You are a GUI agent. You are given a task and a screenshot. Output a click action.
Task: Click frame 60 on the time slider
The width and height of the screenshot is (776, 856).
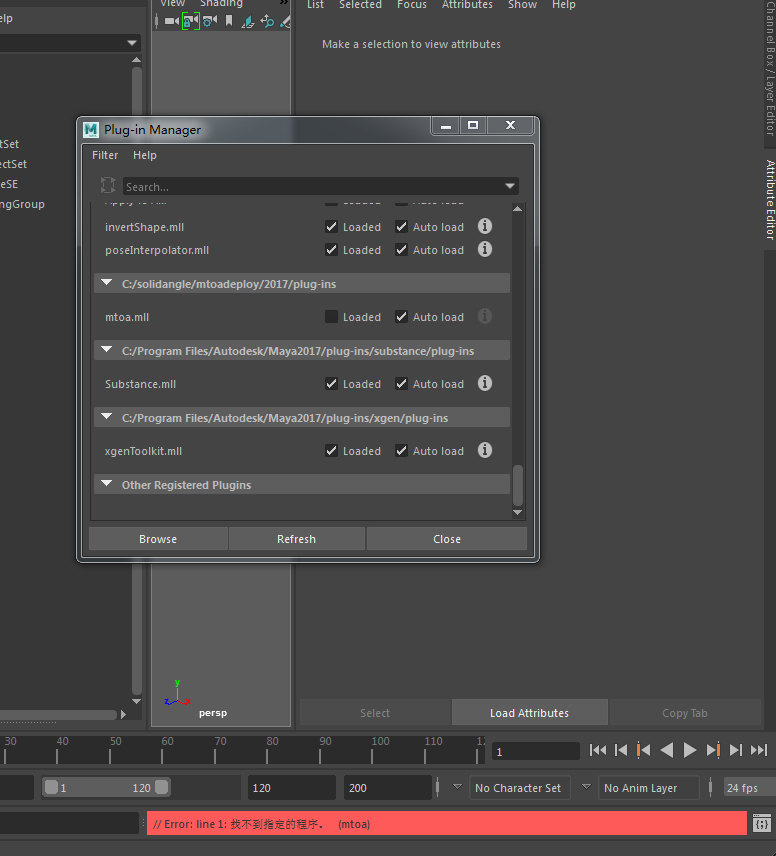162,749
